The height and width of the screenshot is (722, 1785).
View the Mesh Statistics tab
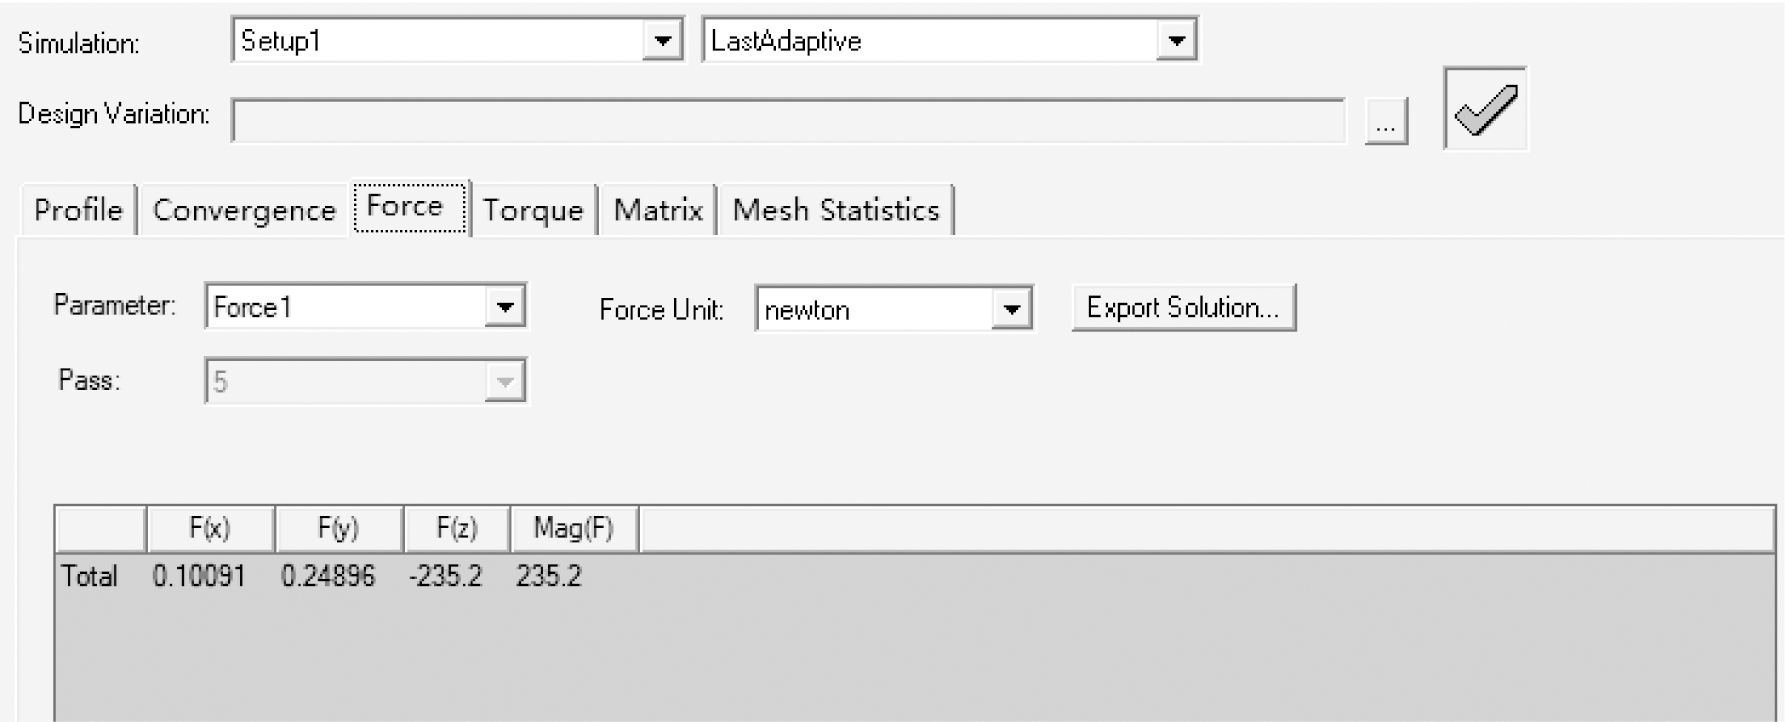click(x=836, y=210)
